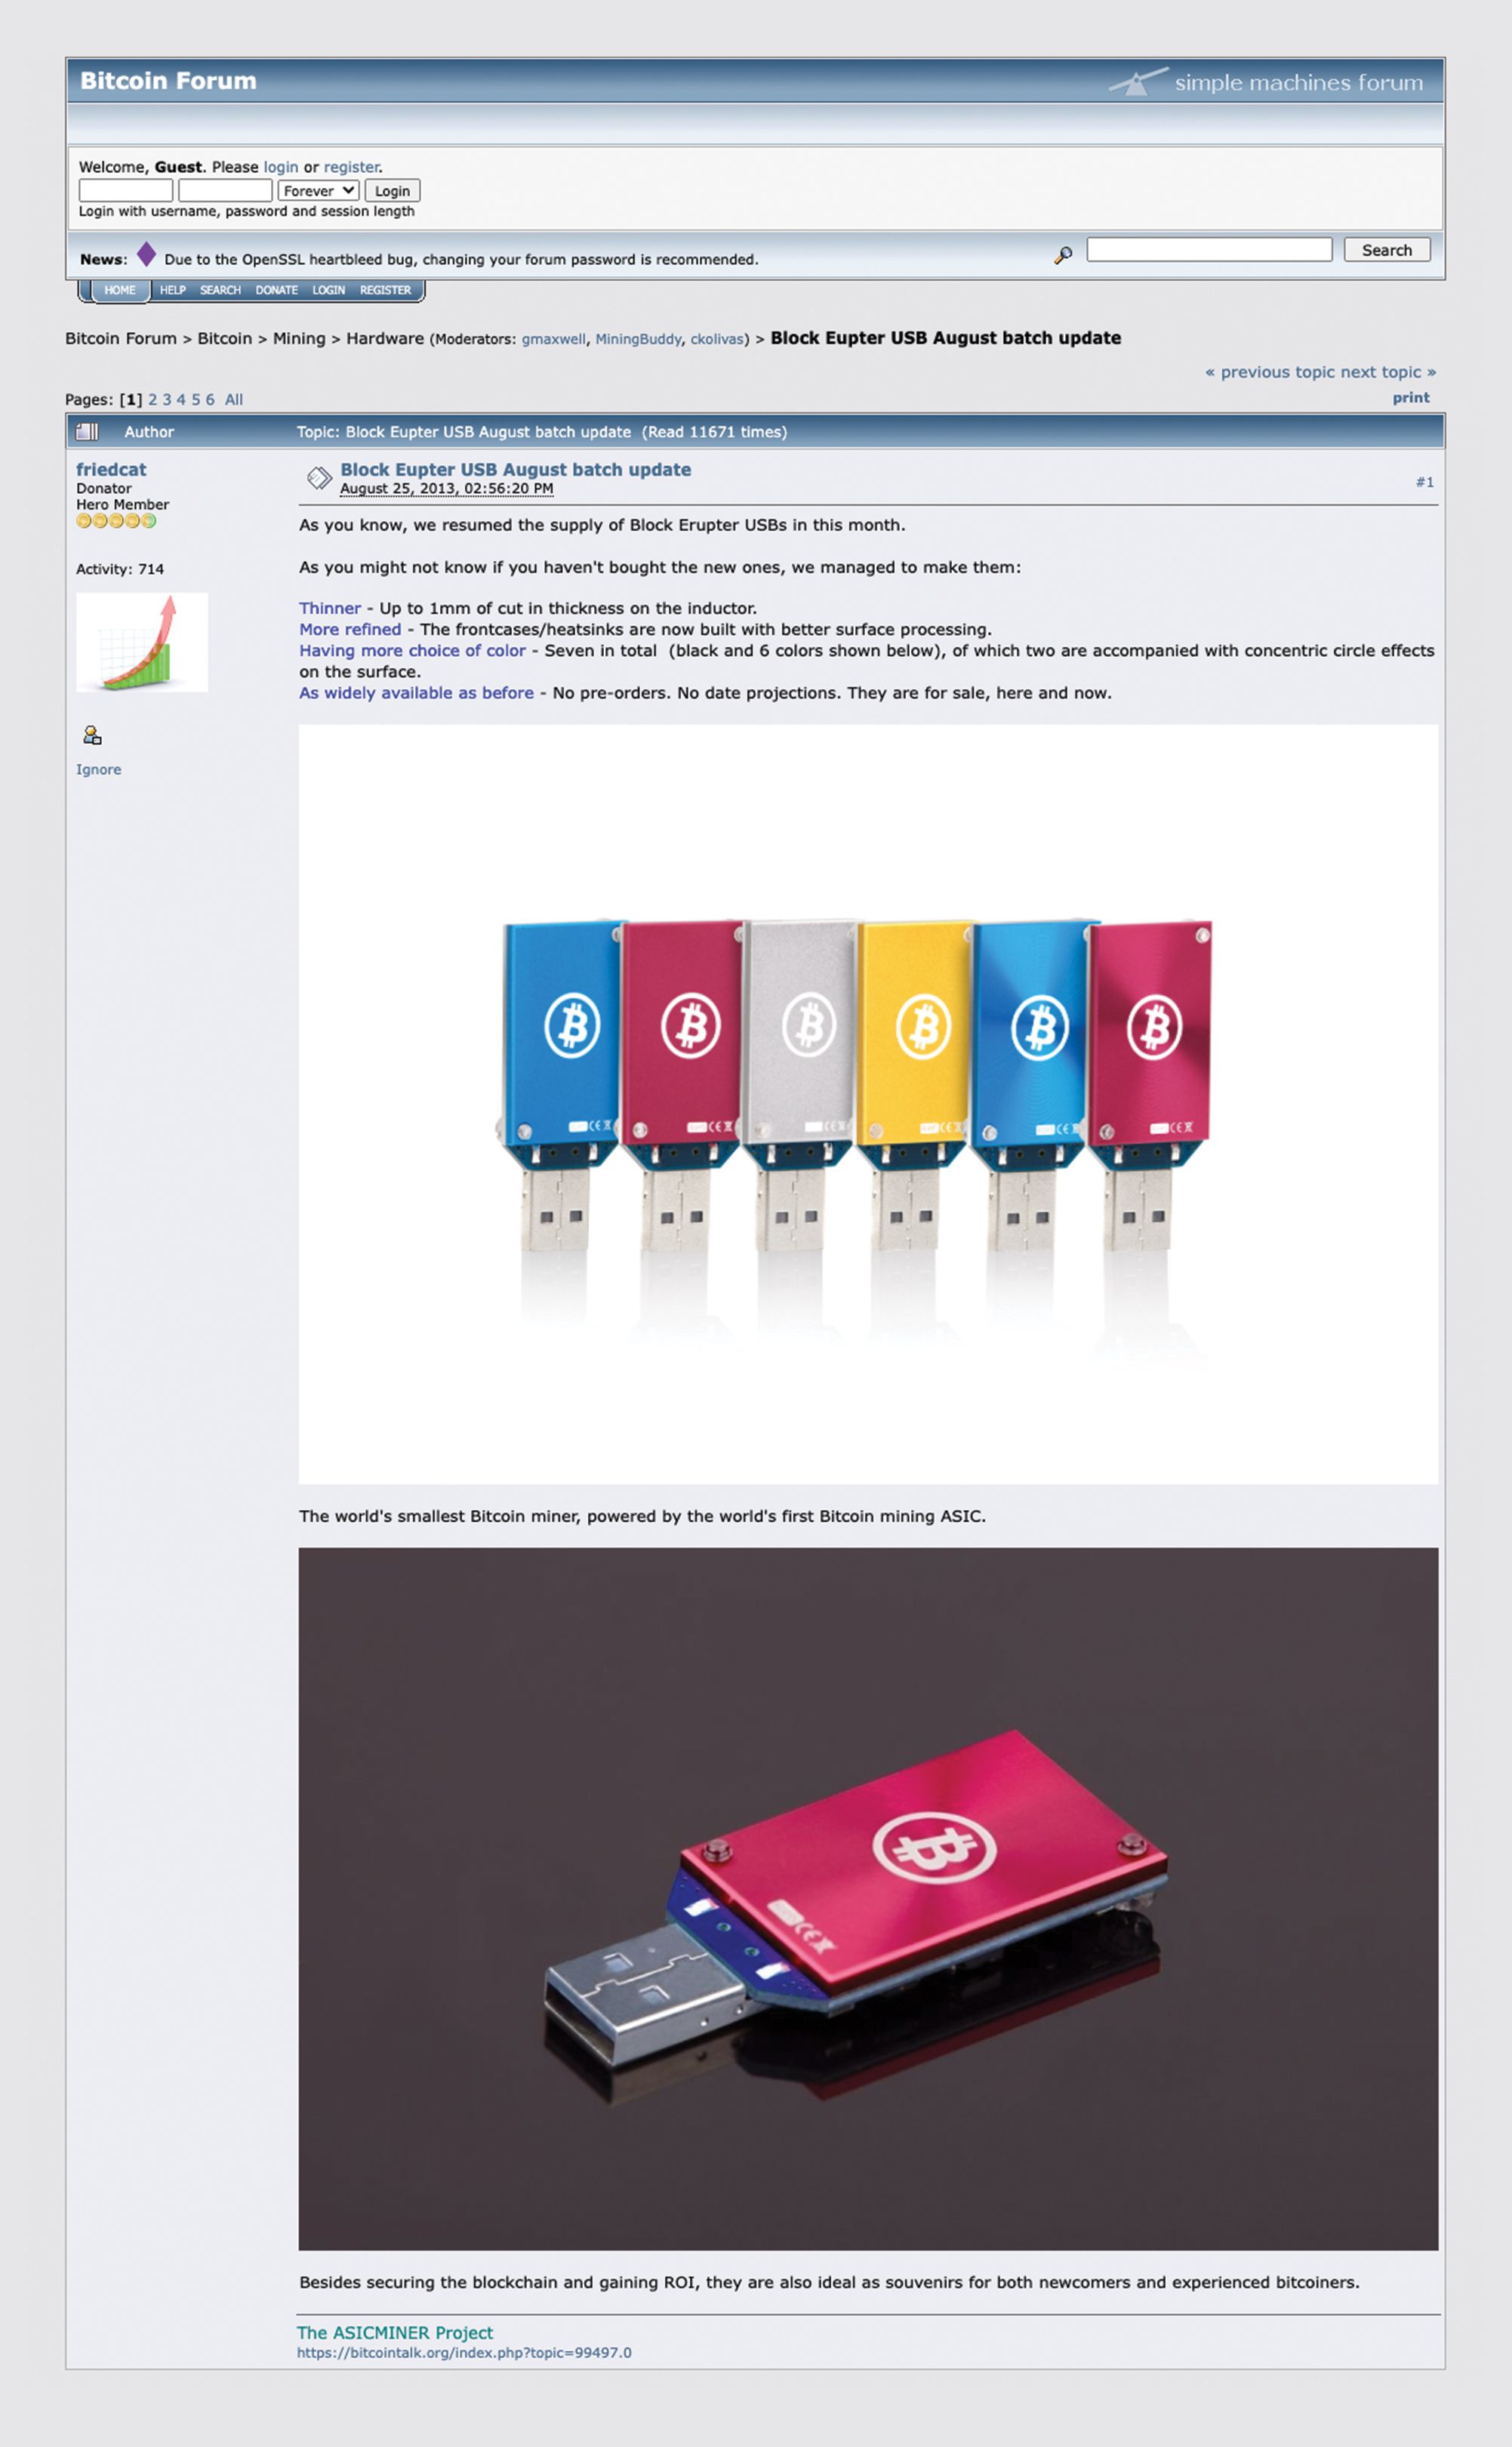Click the Simple Machines Forum logo

coord(1266,82)
